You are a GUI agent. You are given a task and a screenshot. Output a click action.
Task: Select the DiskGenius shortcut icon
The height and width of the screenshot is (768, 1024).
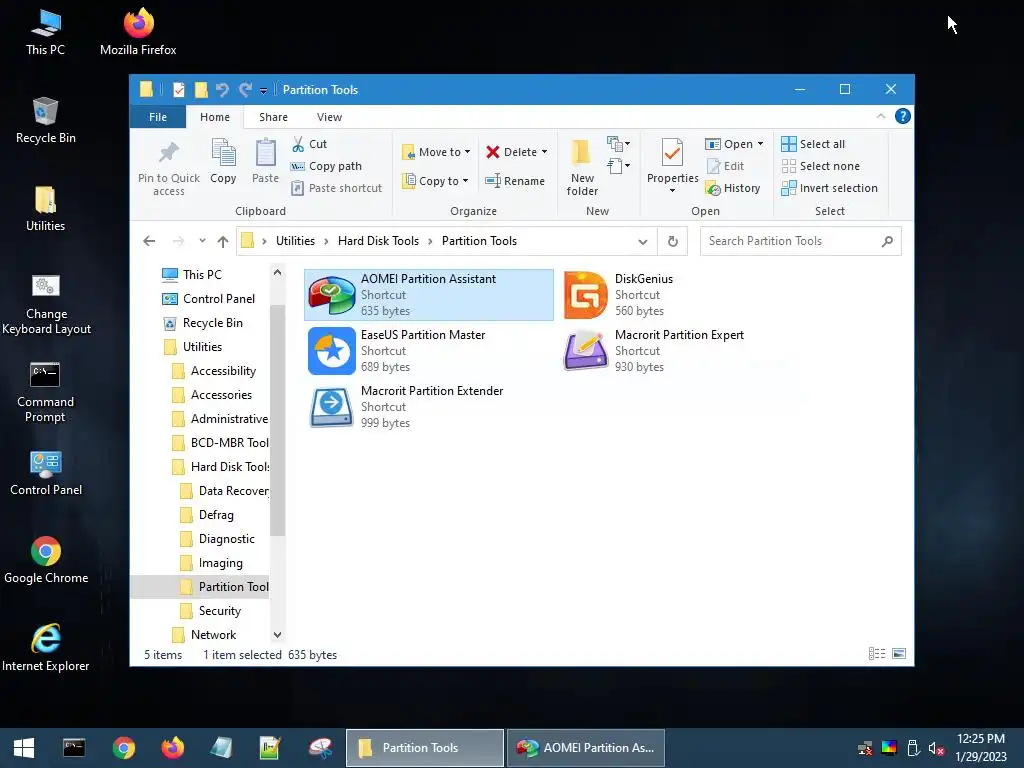[x=585, y=295]
